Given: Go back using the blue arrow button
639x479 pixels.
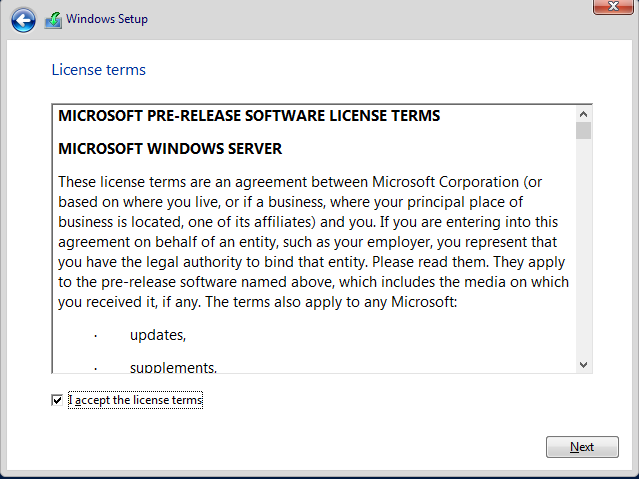Looking at the screenshot, I should [x=23, y=20].
